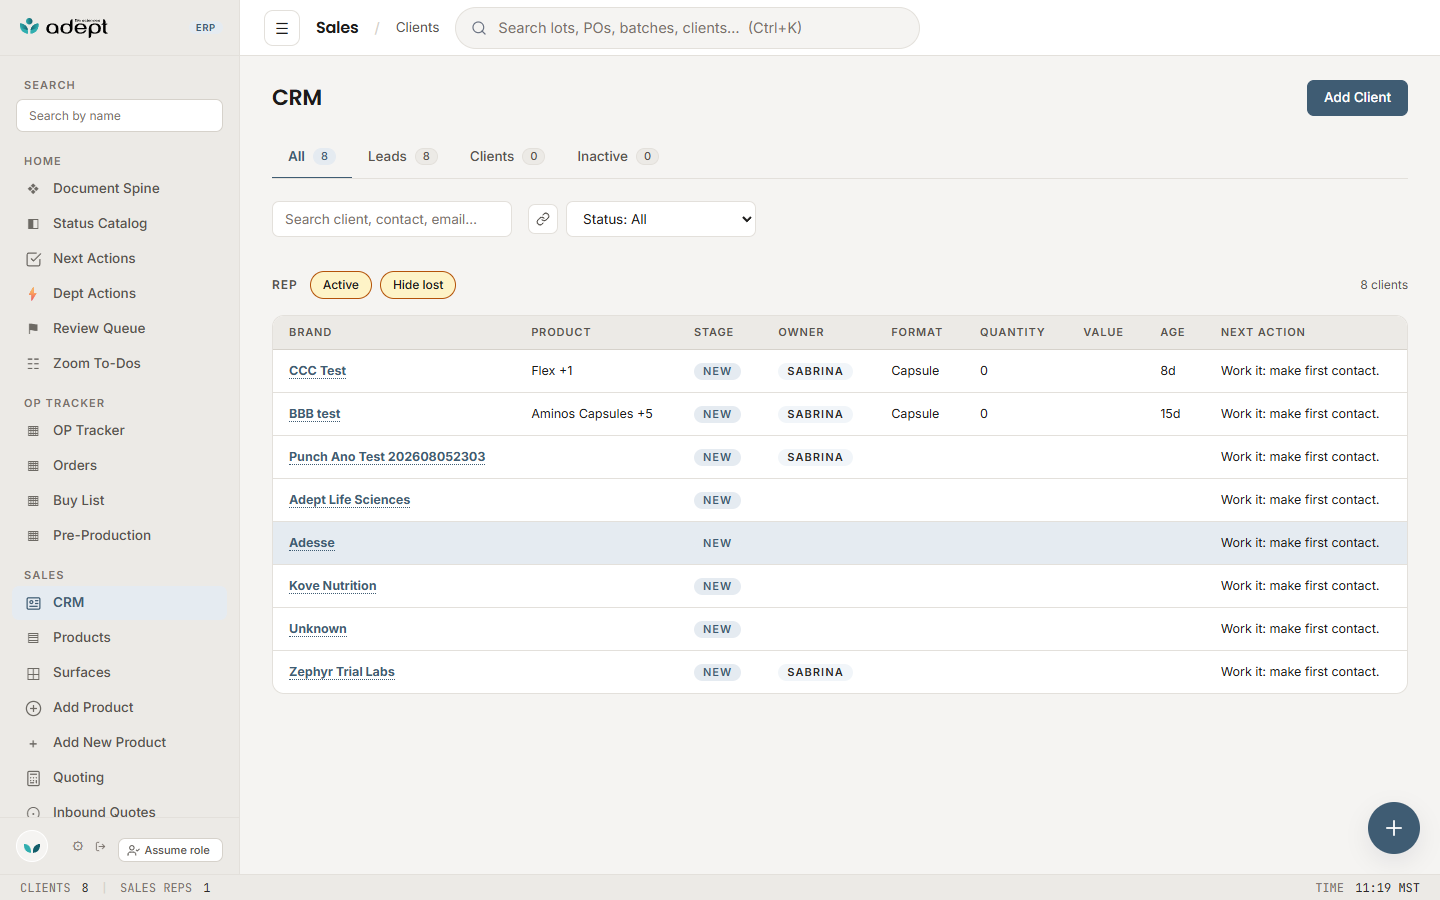1440x900 pixels.
Task: Switch to the Inactive tab
Action: click(617, 156)
